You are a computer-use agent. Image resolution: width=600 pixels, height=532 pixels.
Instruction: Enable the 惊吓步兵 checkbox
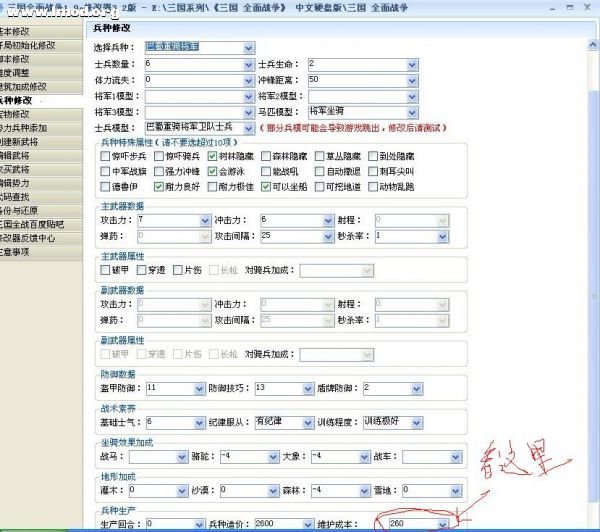click(x=104, y=156)
